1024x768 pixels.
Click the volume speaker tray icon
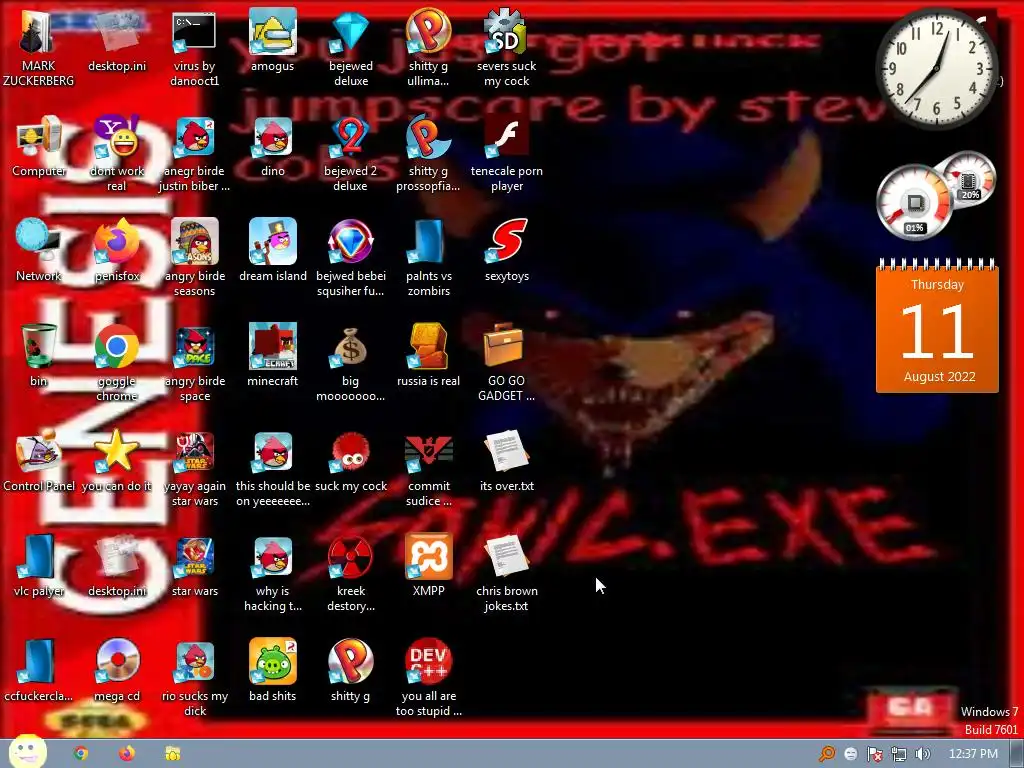point(922,754)
